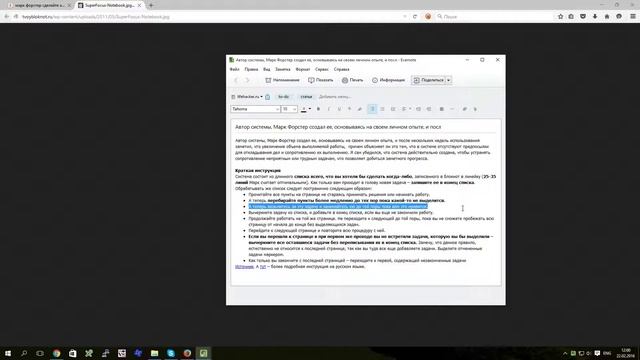The image size is (640, 360).
Task: Open the Файл menu in Evernote
Action: coord(234,69)
